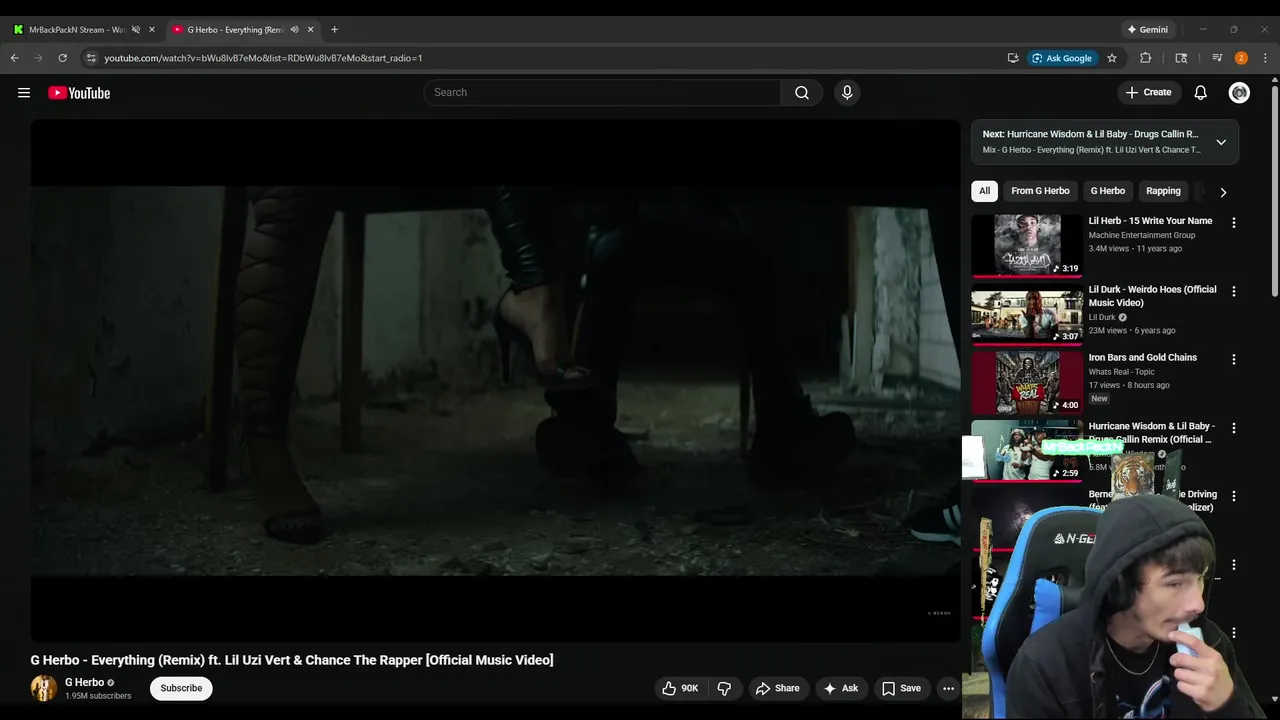Click the 'Machine Entertainment Group' channel name
Image resolution: width=1280 pixels, height=720 pixels.
1142,235
